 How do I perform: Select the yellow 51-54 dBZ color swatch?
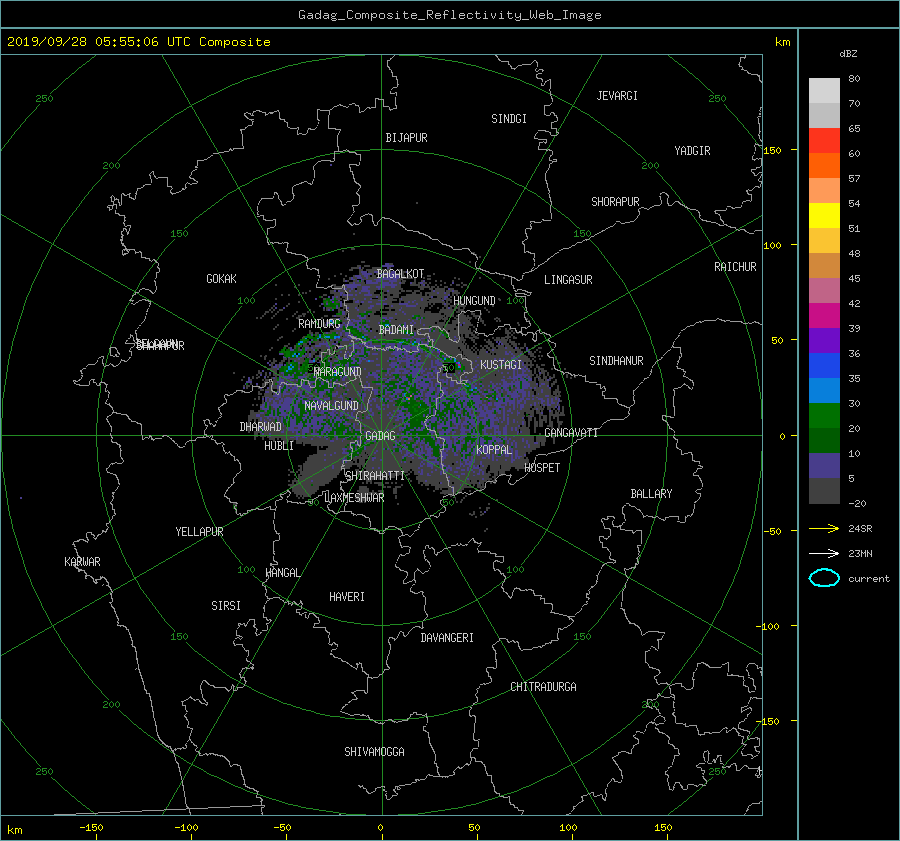pyautogui.click(x=824, y=216)
